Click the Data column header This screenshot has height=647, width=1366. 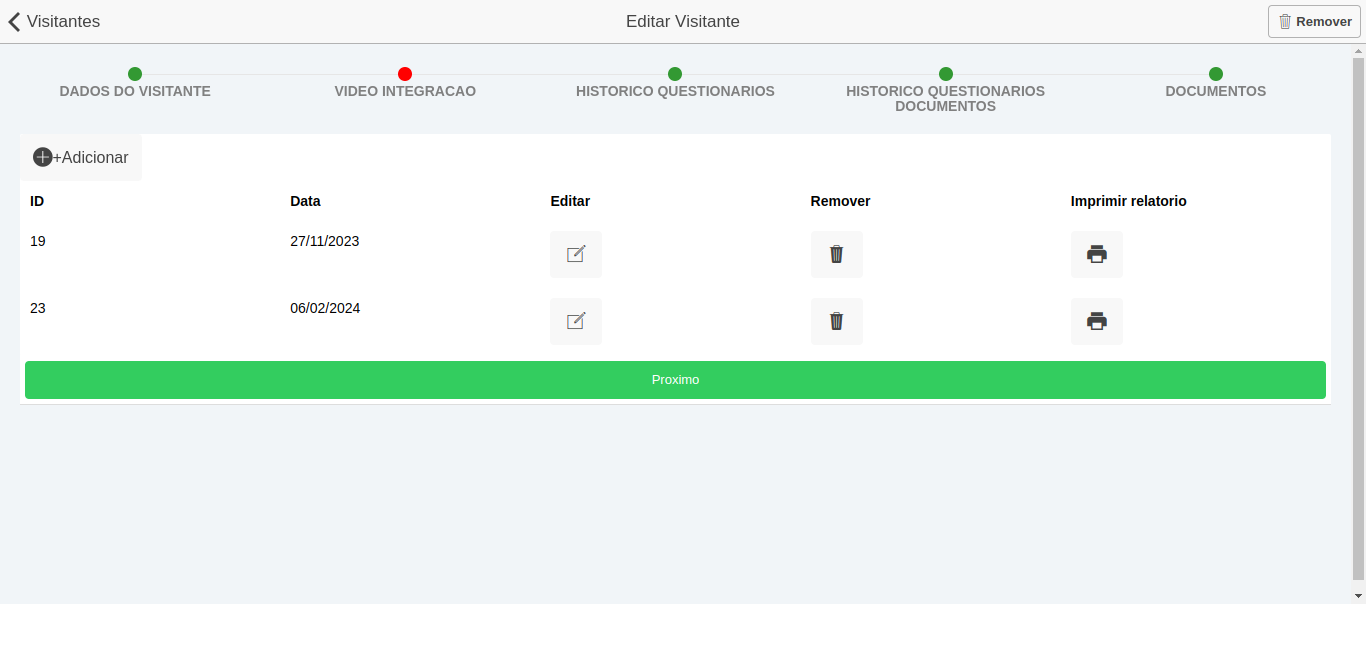pos(305,201)
